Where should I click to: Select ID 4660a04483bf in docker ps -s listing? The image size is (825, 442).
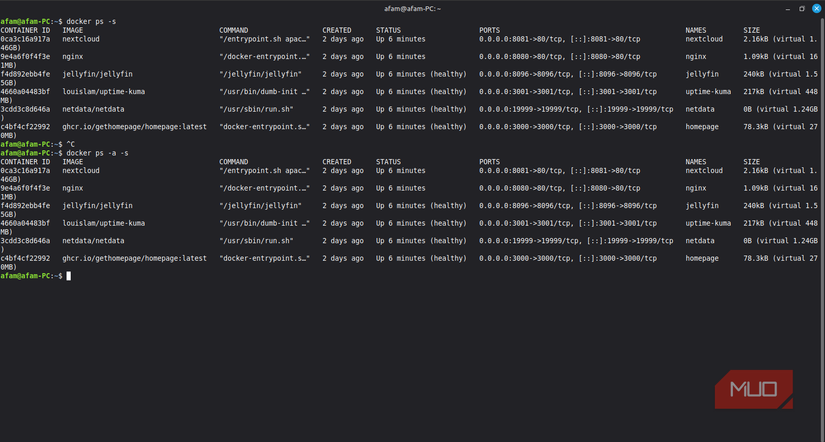[25, 92]
